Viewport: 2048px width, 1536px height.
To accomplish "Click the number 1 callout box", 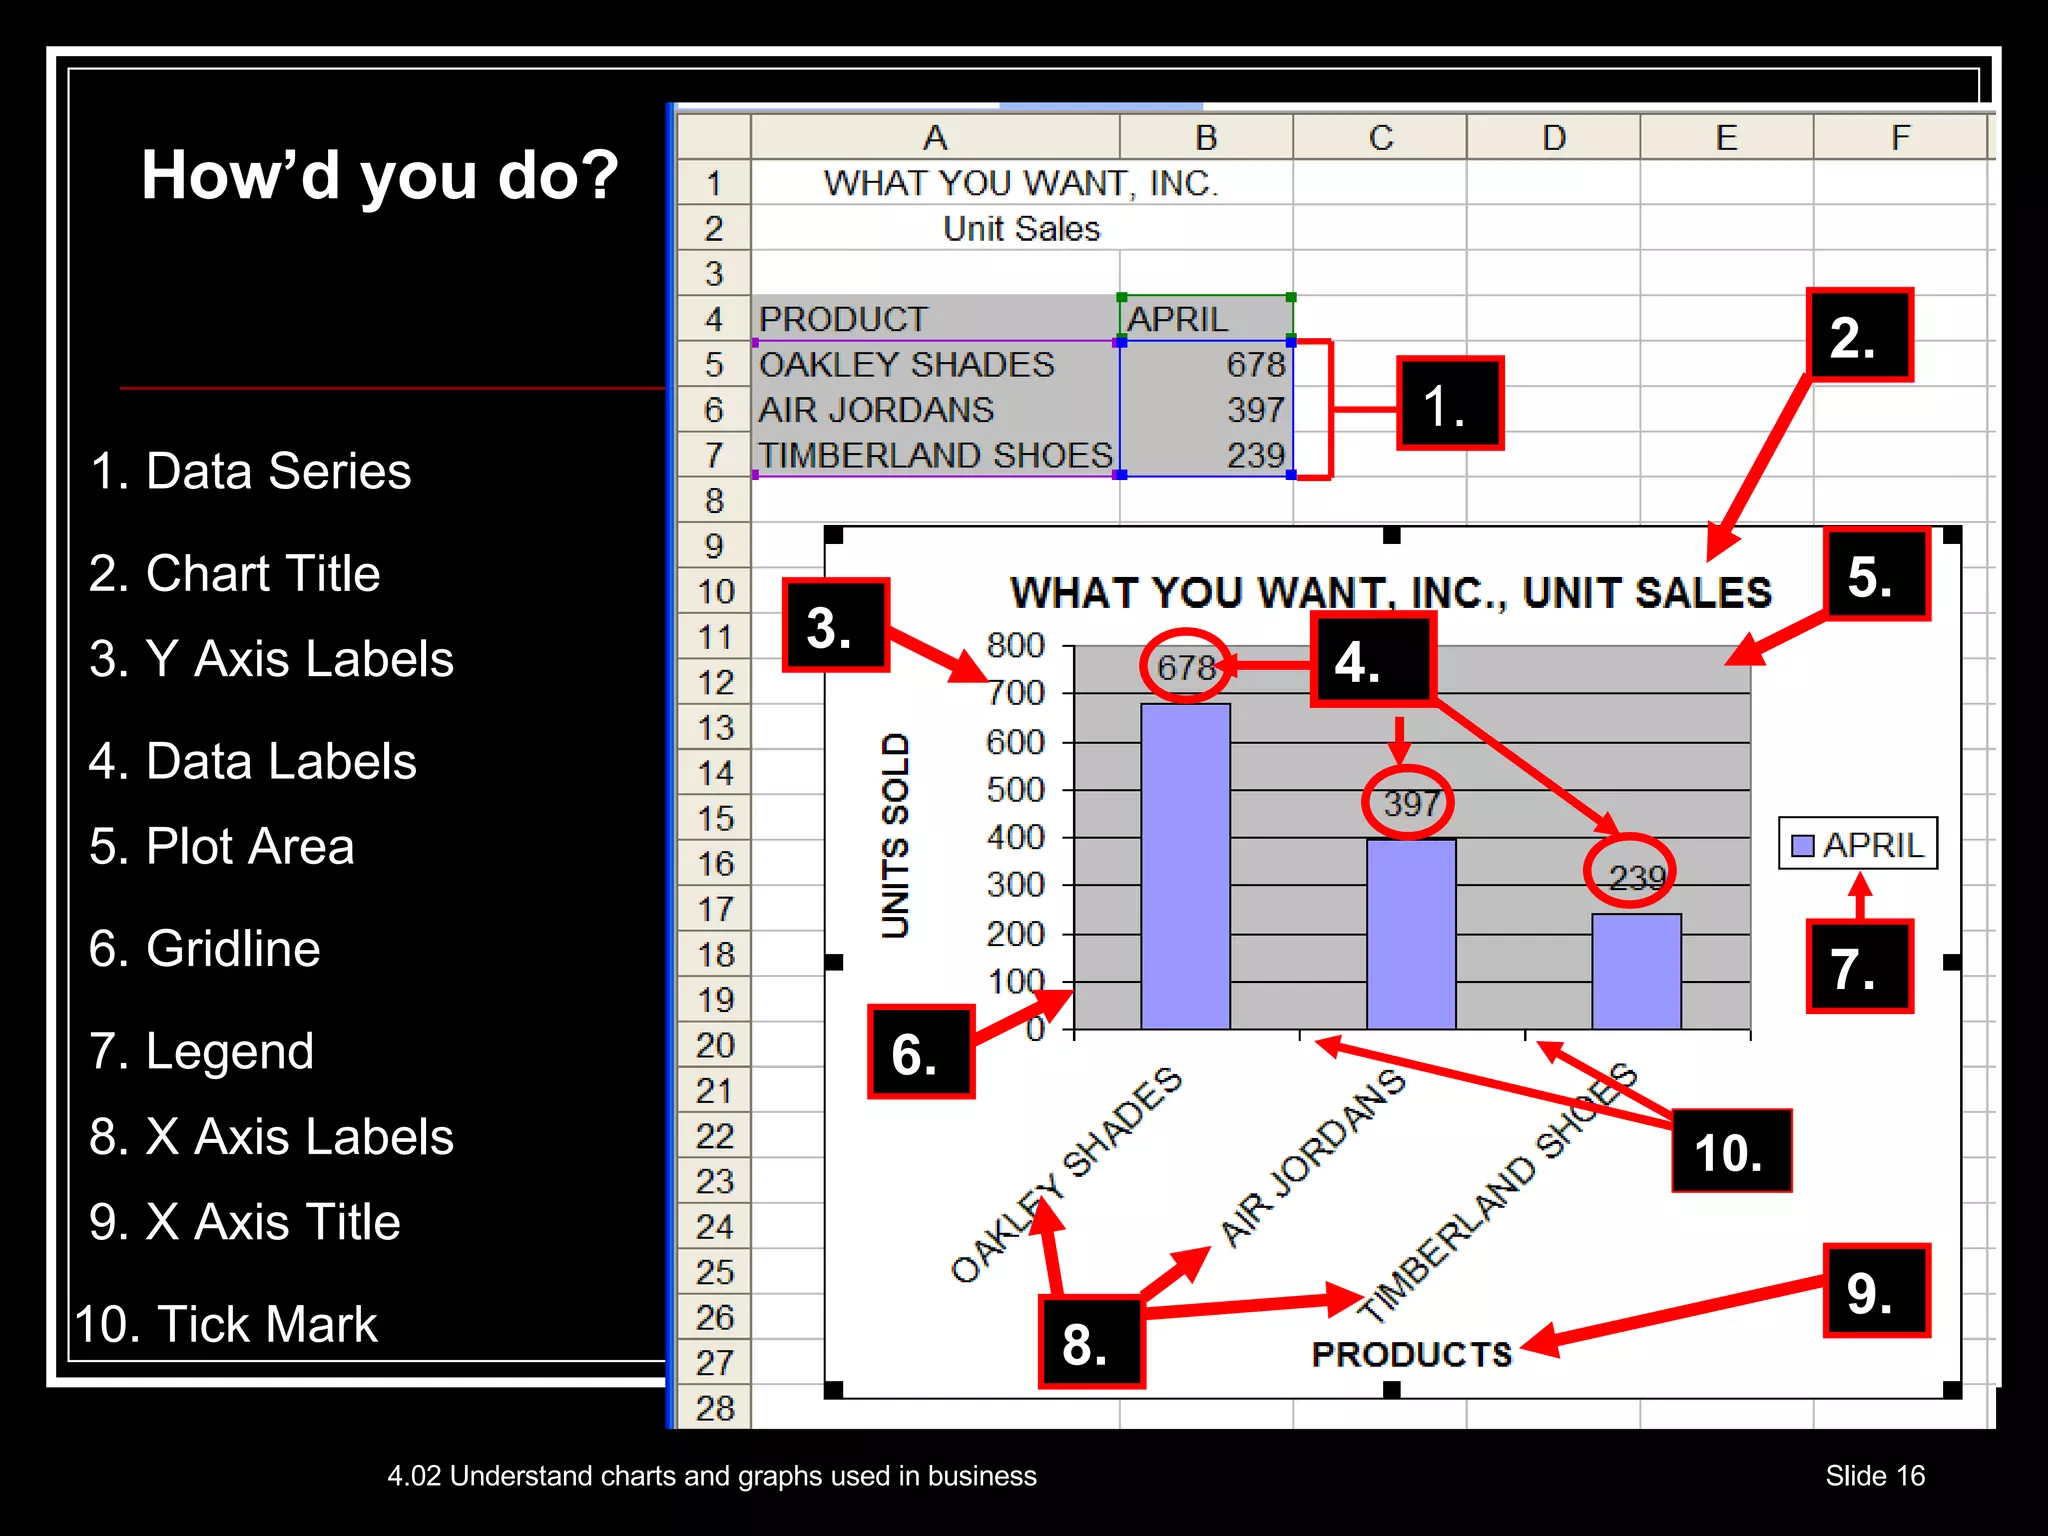I will (1449, 404).
